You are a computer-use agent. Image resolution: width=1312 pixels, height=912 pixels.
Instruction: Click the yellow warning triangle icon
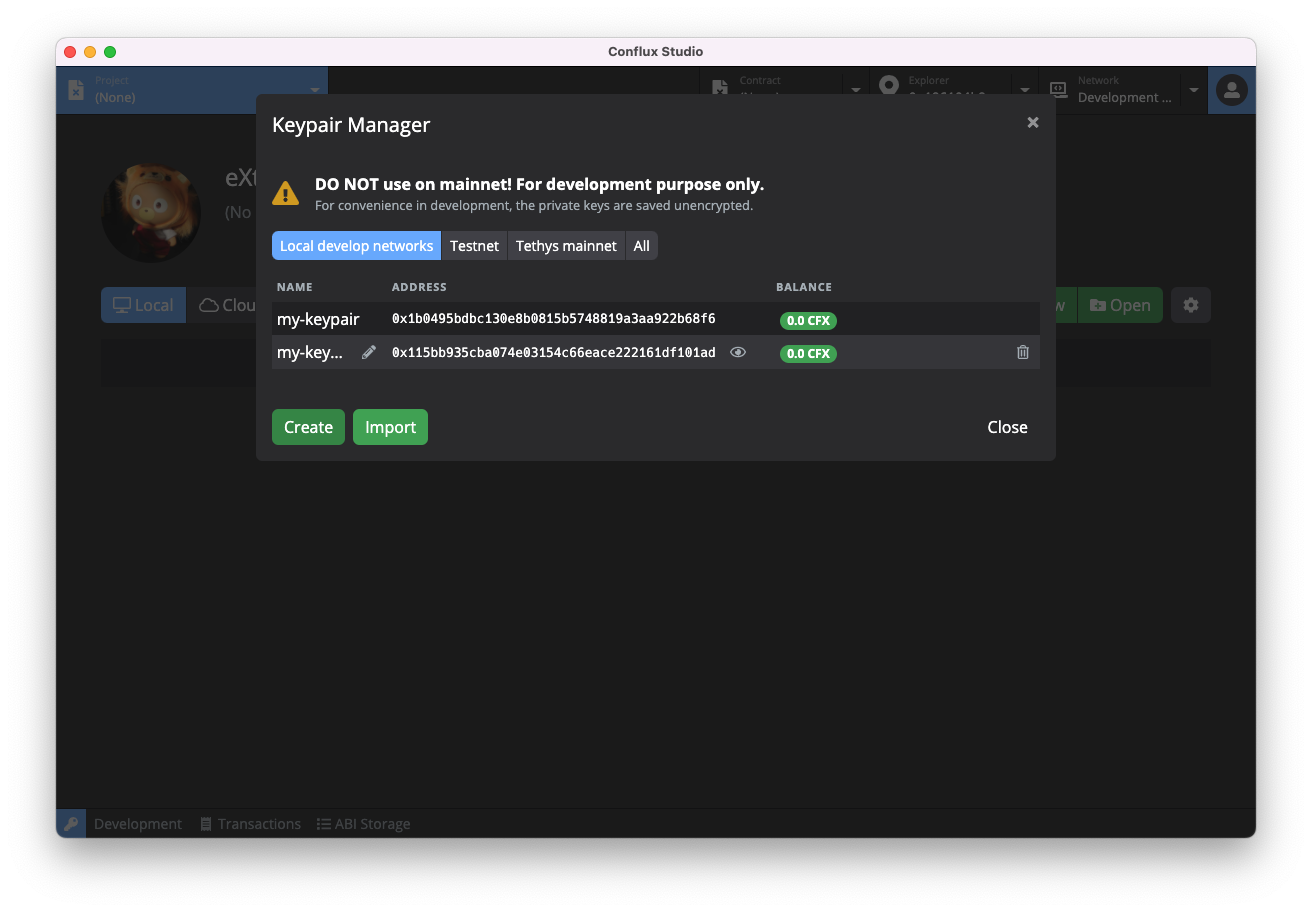[x=285, y=193]
